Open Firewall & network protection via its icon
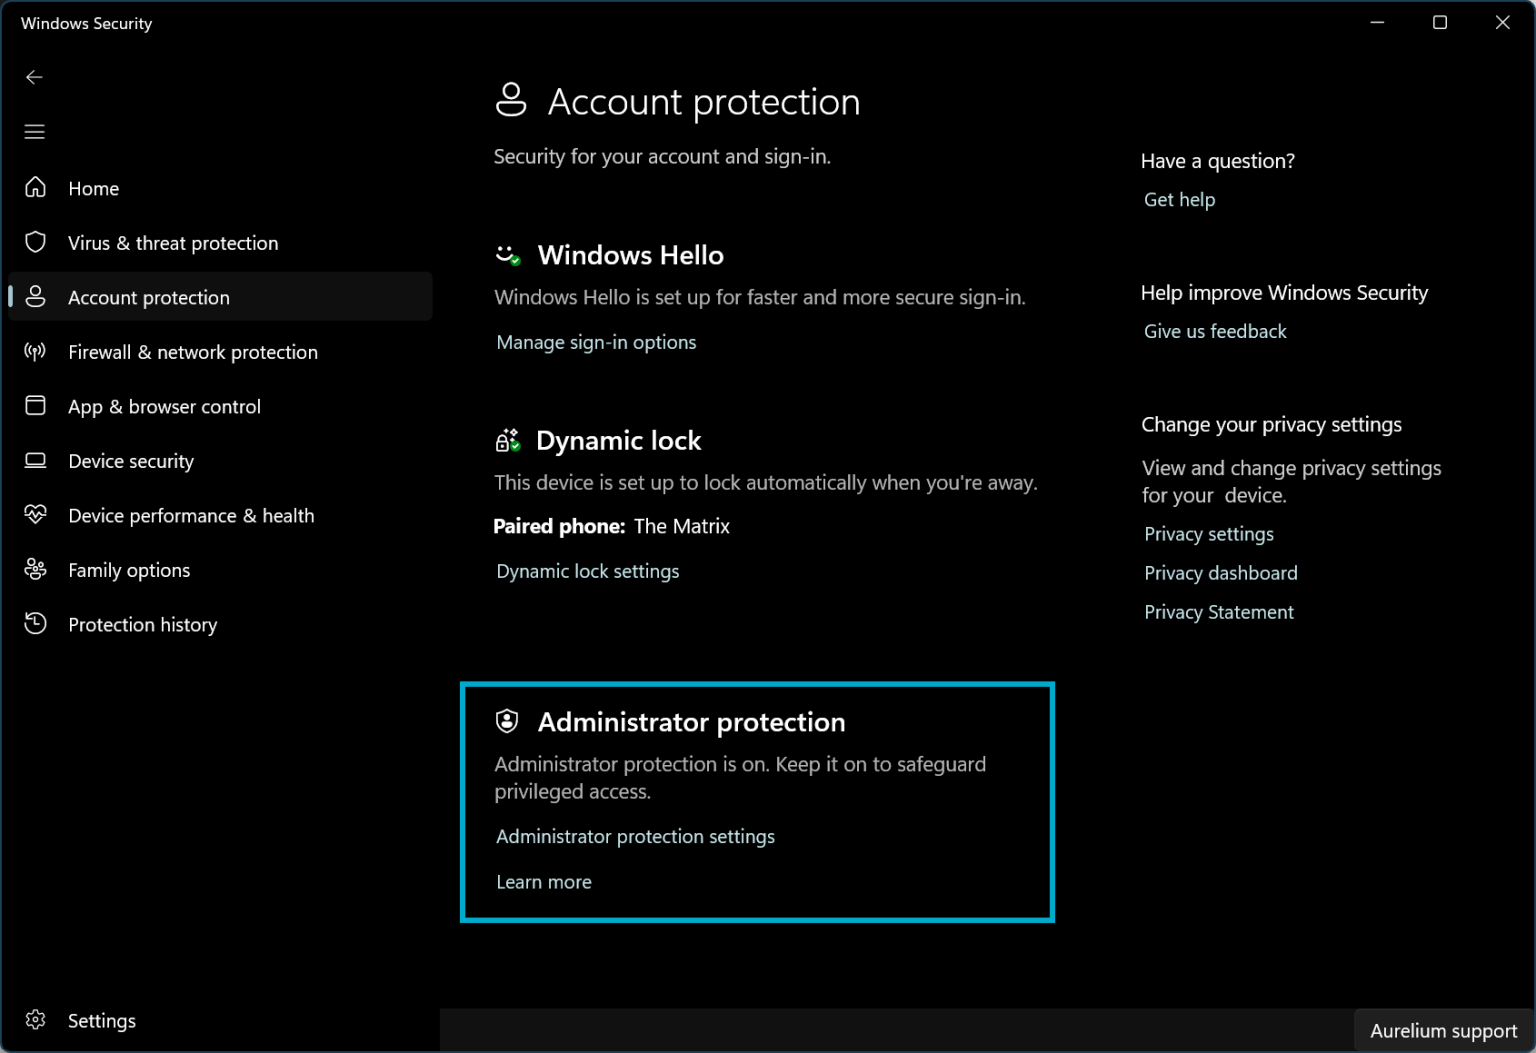Screen dimensions: 1536x1053 (35, 352)
